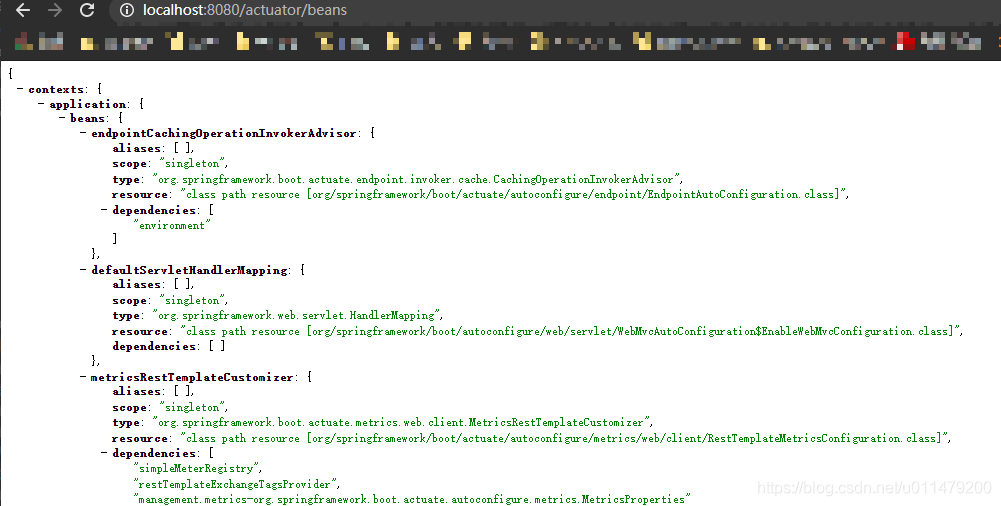Collapse dependencies list containing simpleMeterRegistry
The width and height of the screenshot is (1001, 506).
[x=104, y=453]
